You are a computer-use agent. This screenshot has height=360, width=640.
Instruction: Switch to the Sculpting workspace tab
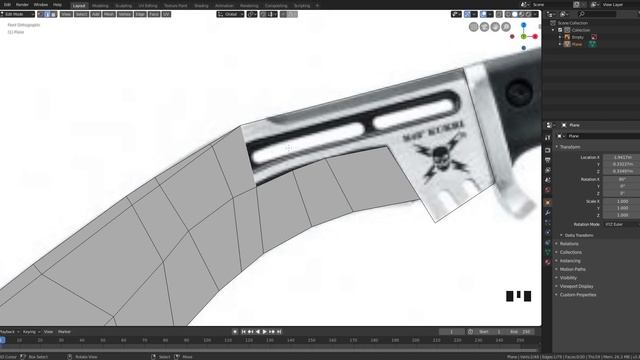pyautogui.click(x=123, y=6)
